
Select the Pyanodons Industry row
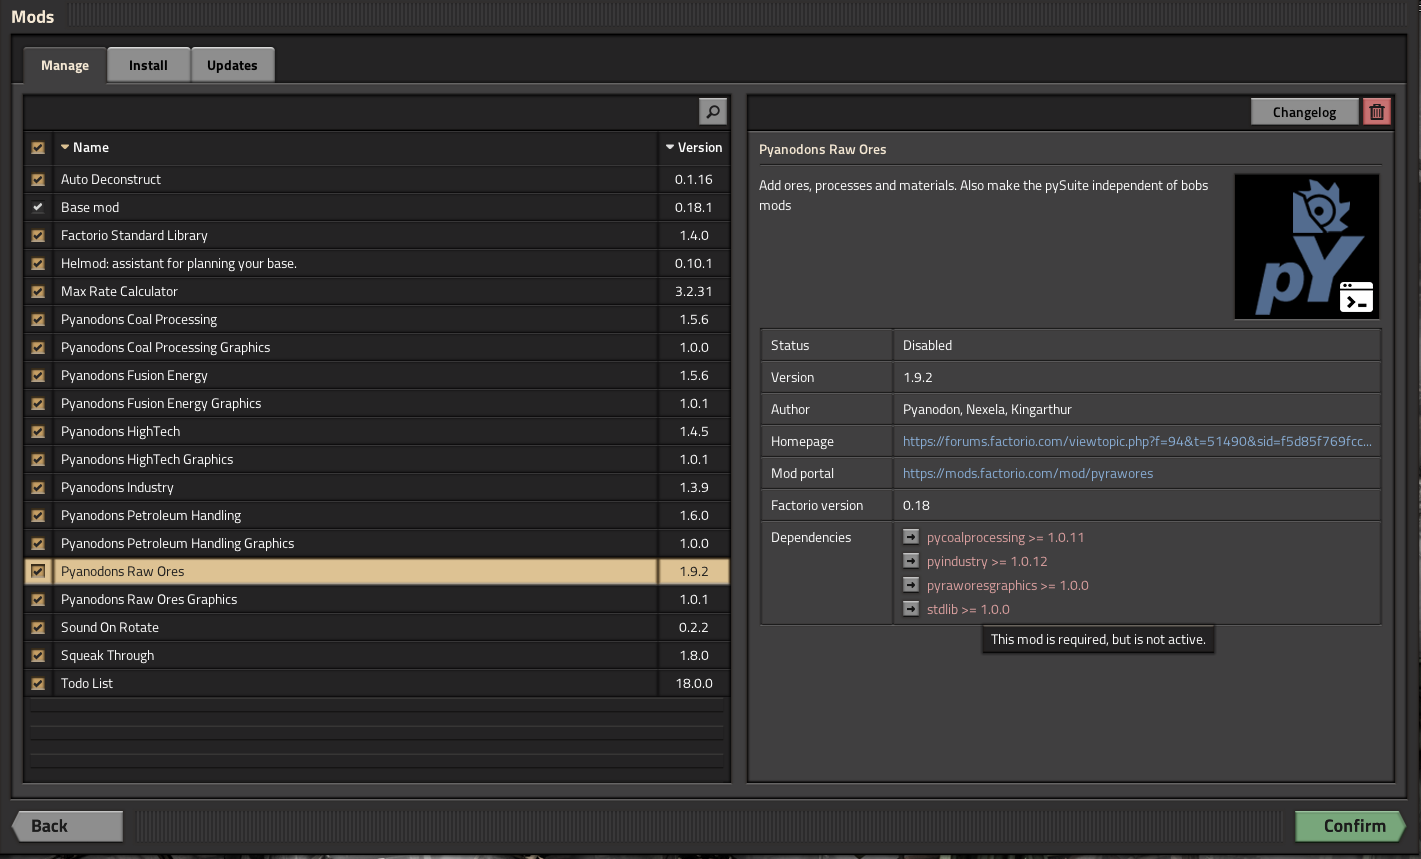click(377, 487)
